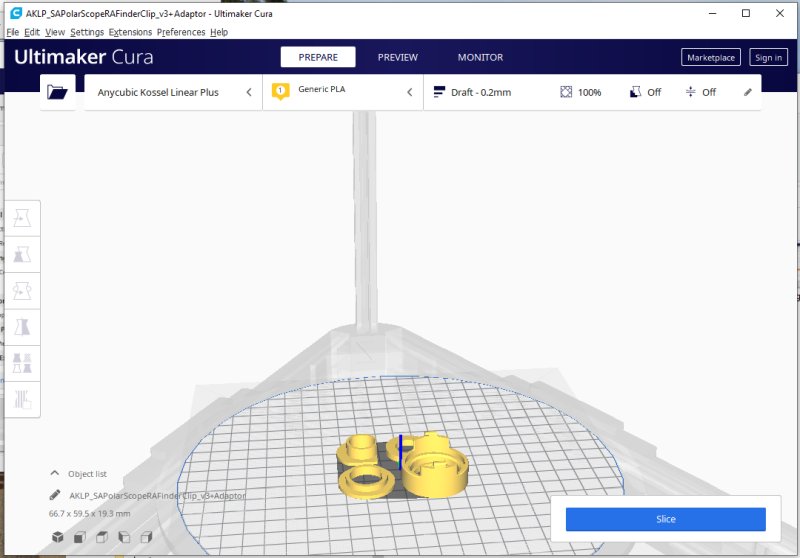
Task: Open the File menu
Action: (x=12, y=32)
